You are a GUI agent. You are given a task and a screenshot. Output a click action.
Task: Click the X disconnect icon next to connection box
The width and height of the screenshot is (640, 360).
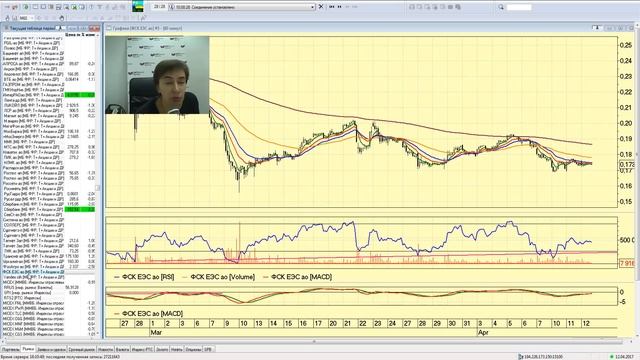[x=321, y=7]
